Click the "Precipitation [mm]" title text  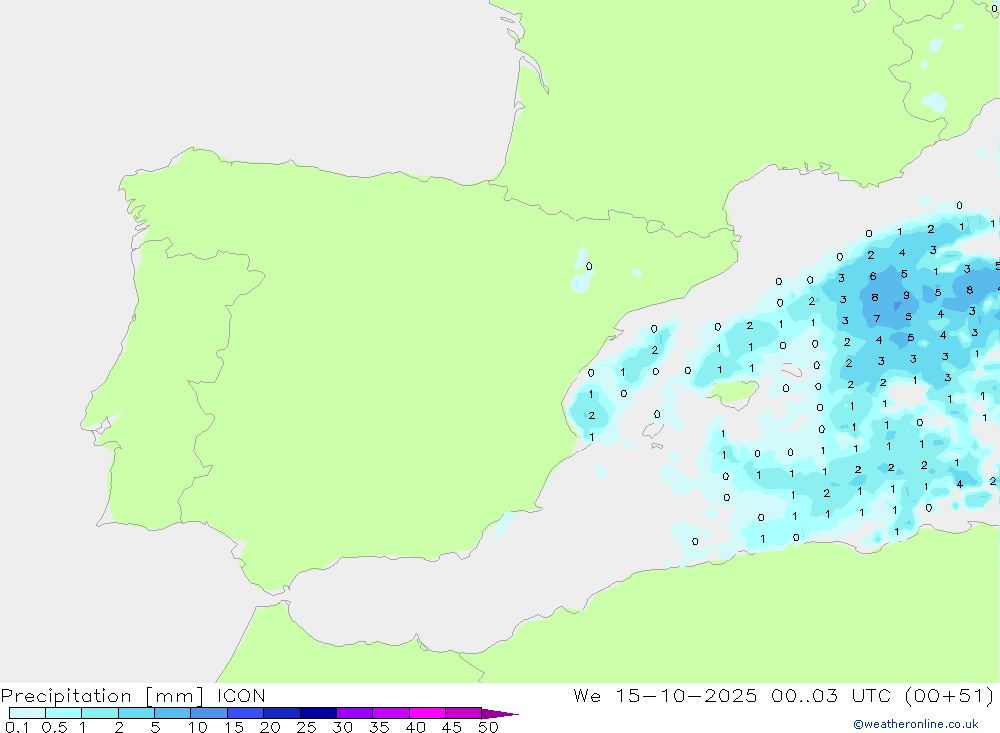[102, 696]
